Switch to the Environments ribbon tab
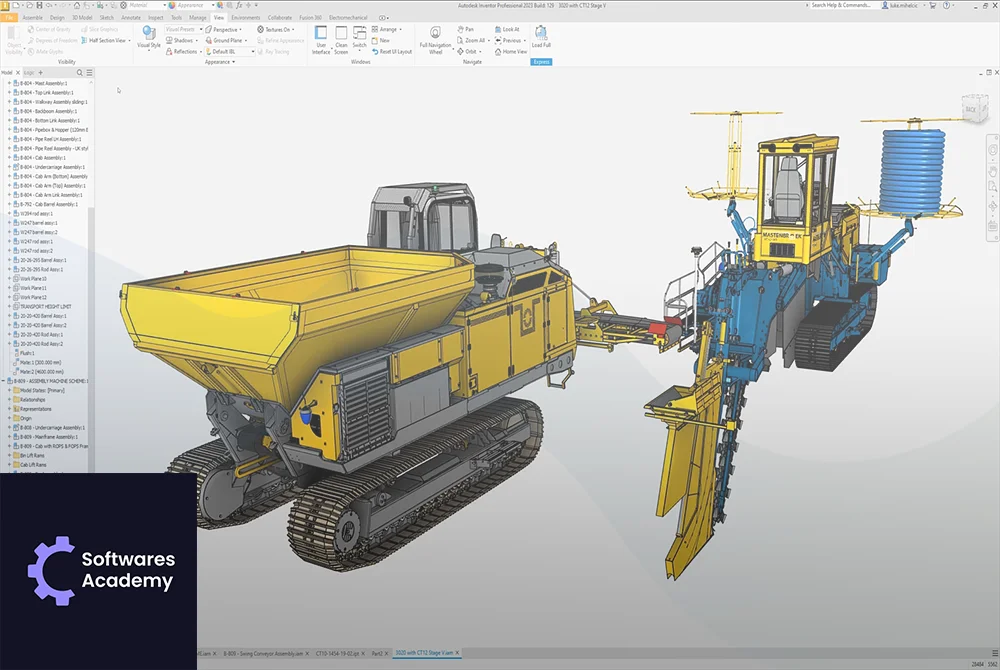Screen dimensions: 1000x670 [x=246, y=18]
